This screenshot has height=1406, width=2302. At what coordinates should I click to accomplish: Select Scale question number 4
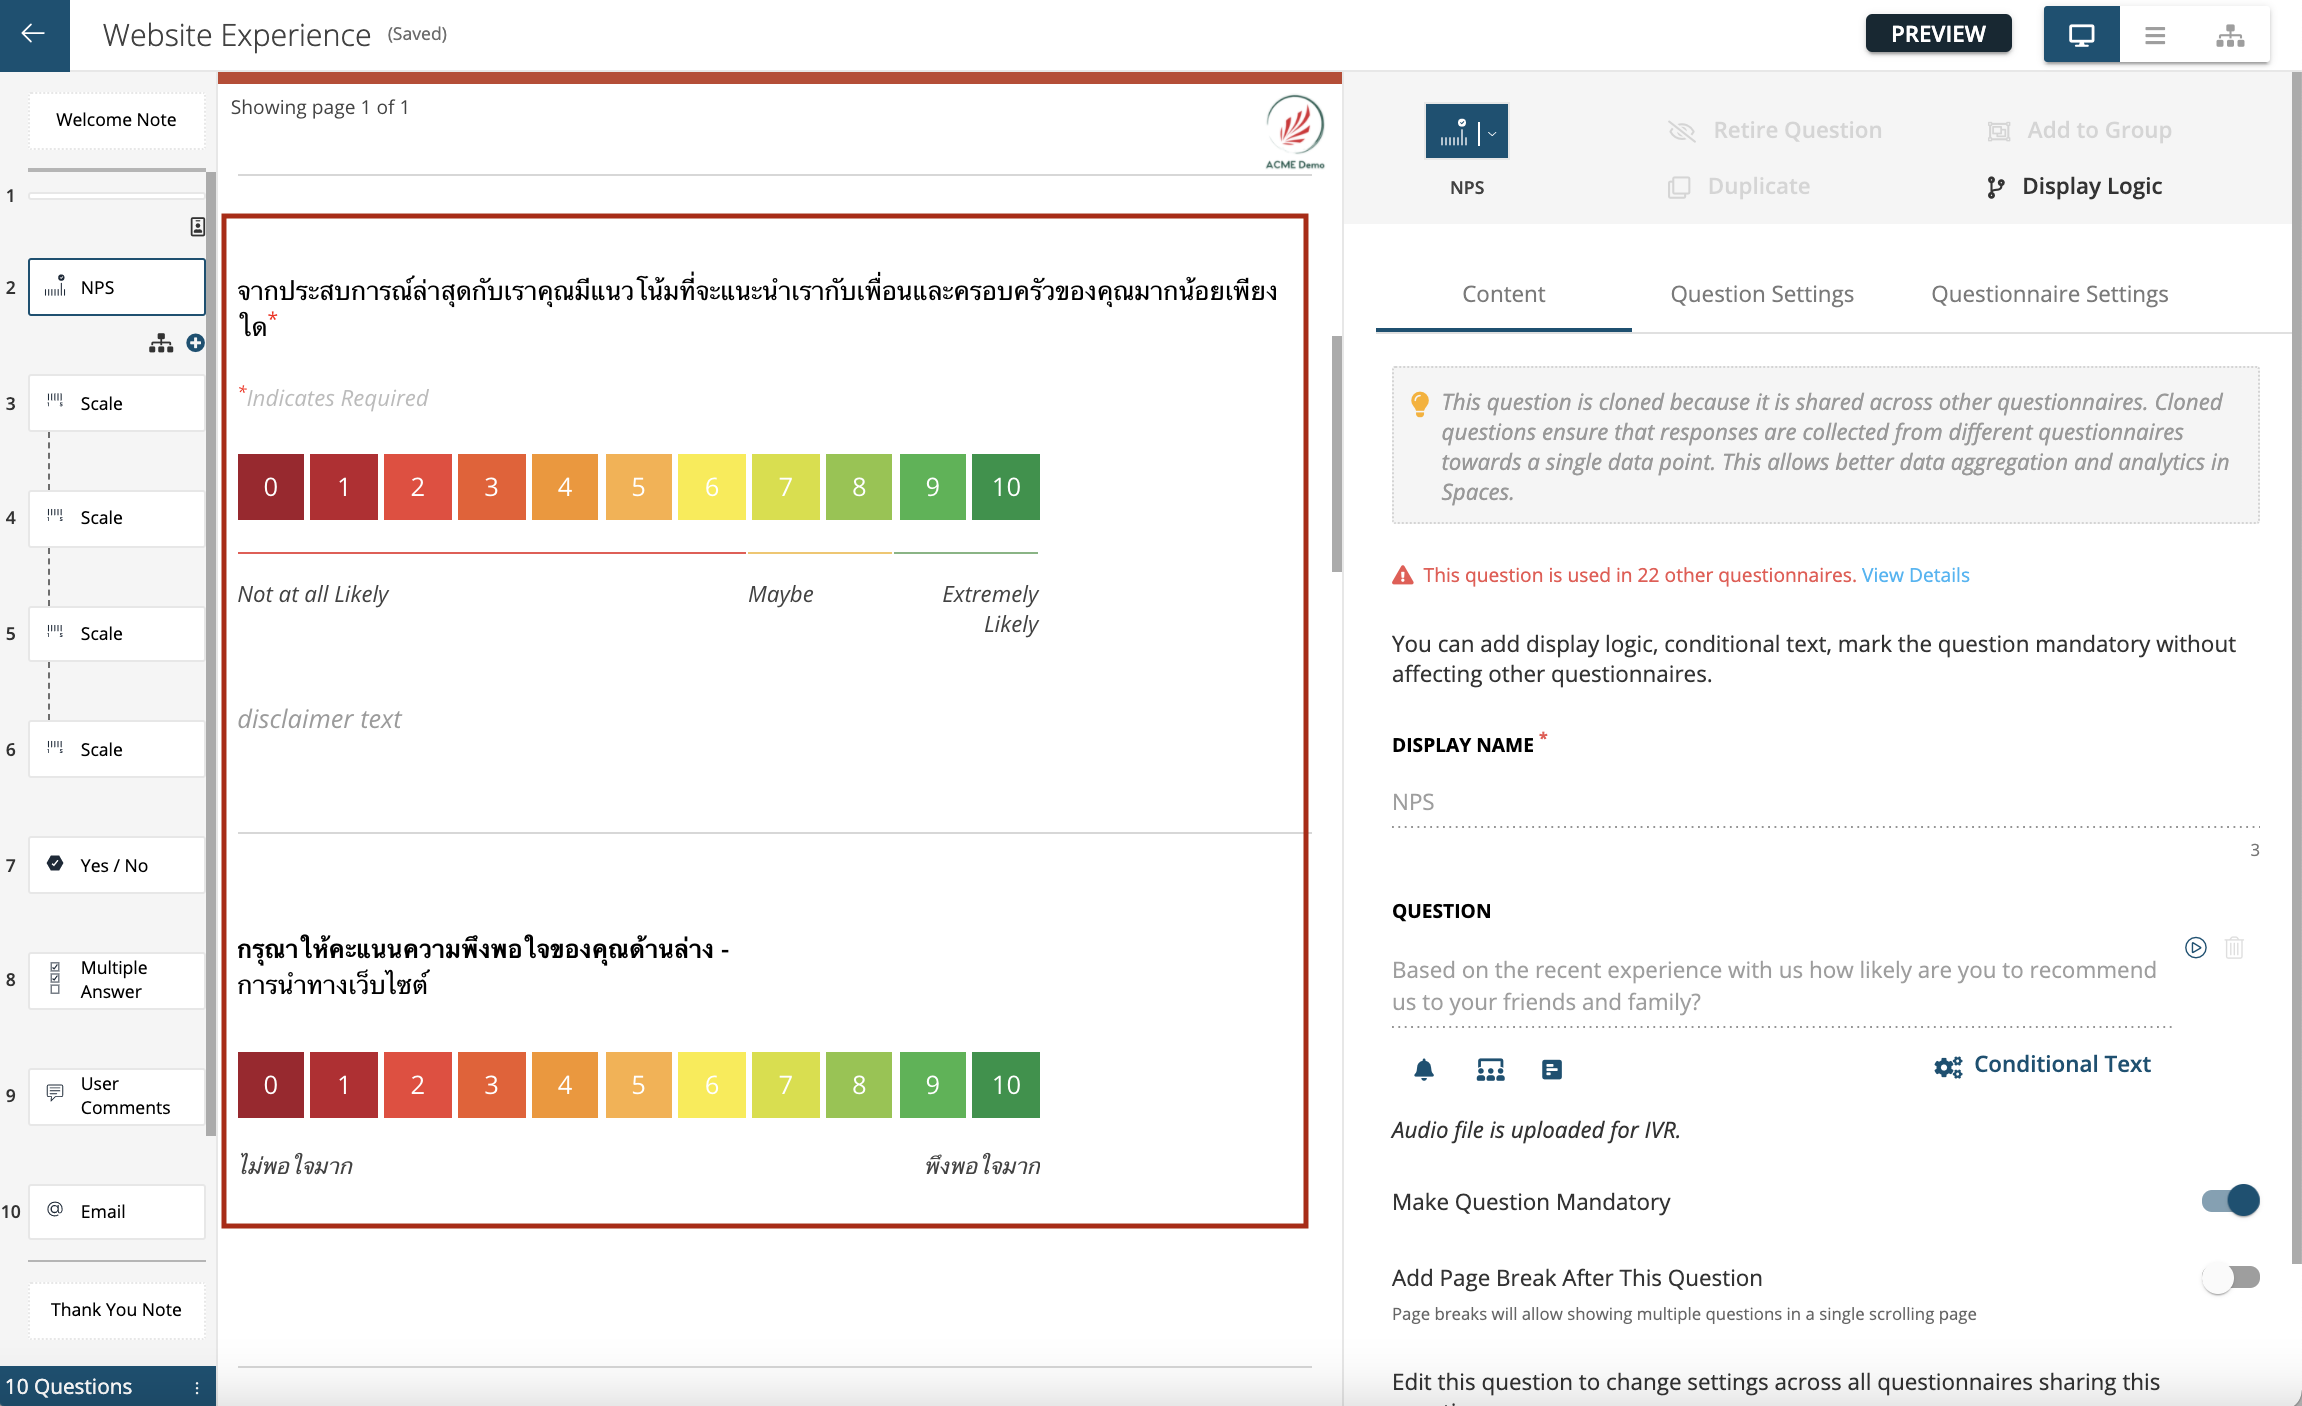coord(117,518)
